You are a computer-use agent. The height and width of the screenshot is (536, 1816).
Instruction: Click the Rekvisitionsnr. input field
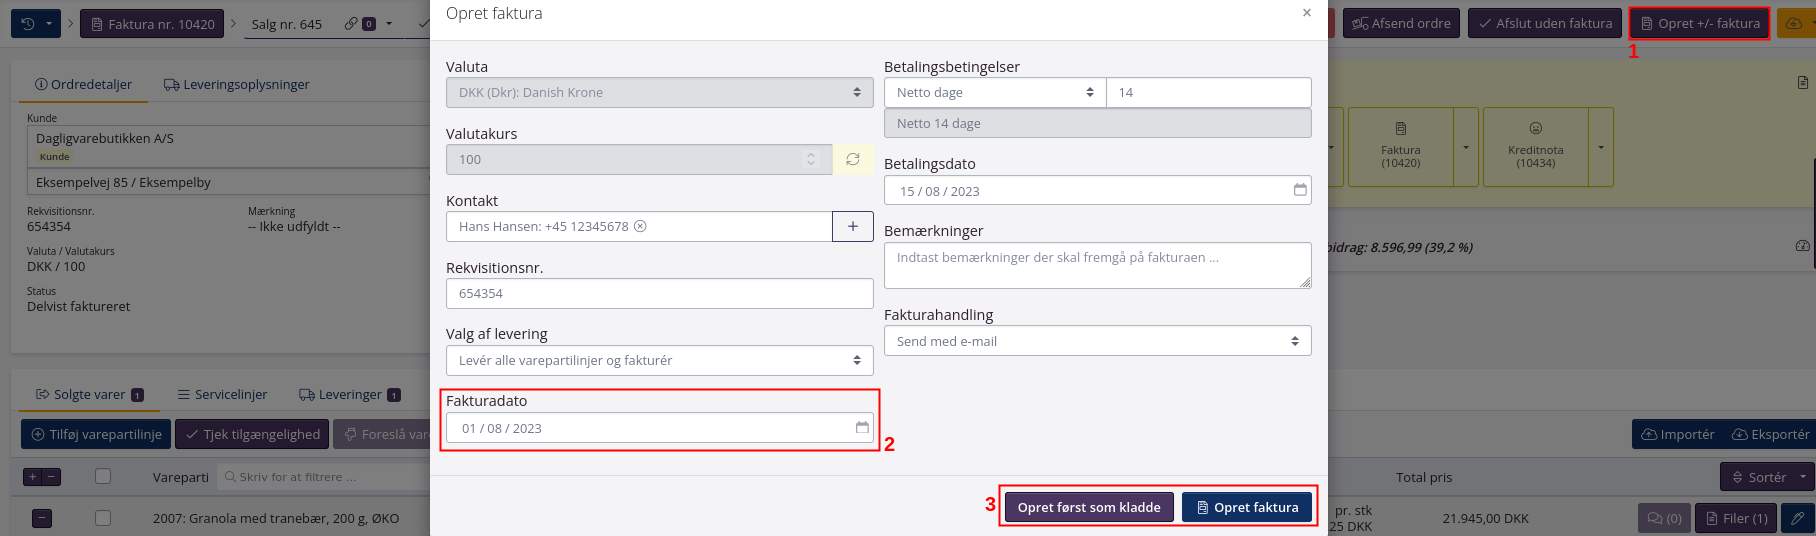click(x=659, y=293)
